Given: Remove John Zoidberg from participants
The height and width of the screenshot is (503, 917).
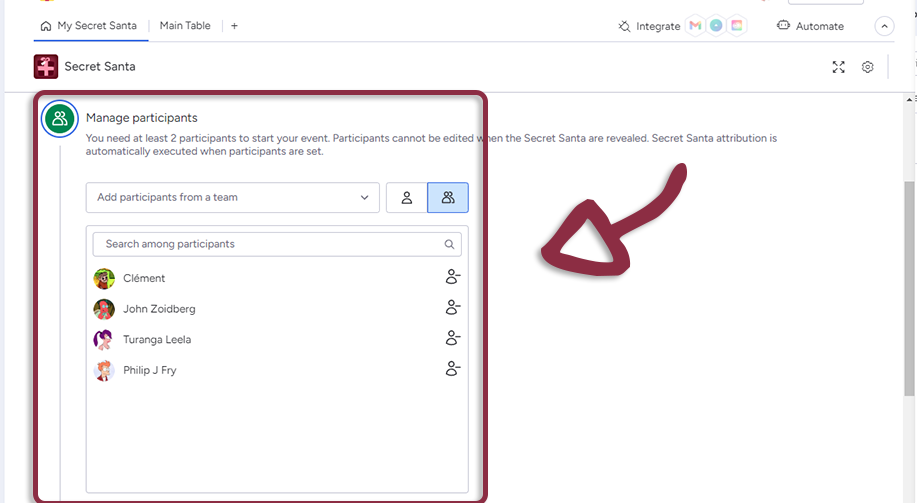Looking at the screenshot, I should pyautogui.click(x=453, y=308).
